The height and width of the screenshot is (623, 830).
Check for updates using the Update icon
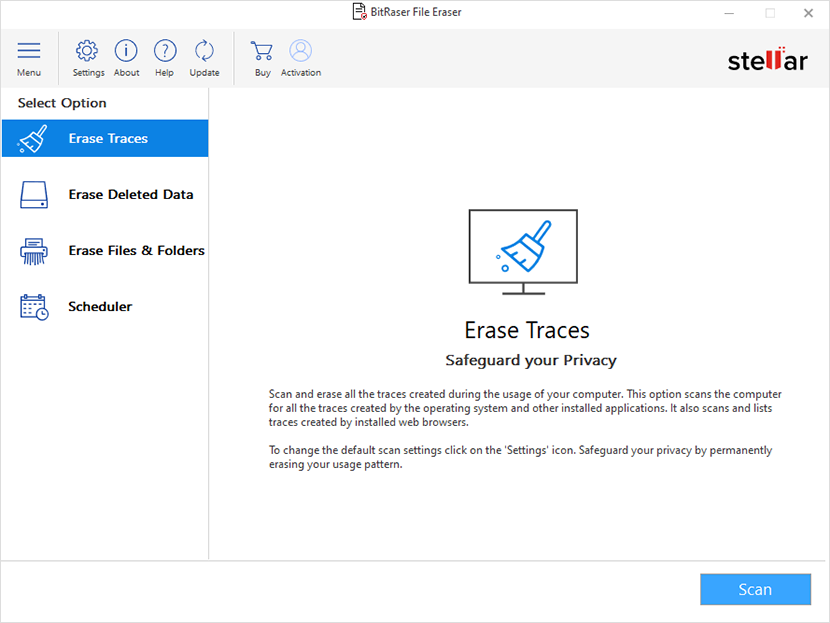click(x=204, y=57)
